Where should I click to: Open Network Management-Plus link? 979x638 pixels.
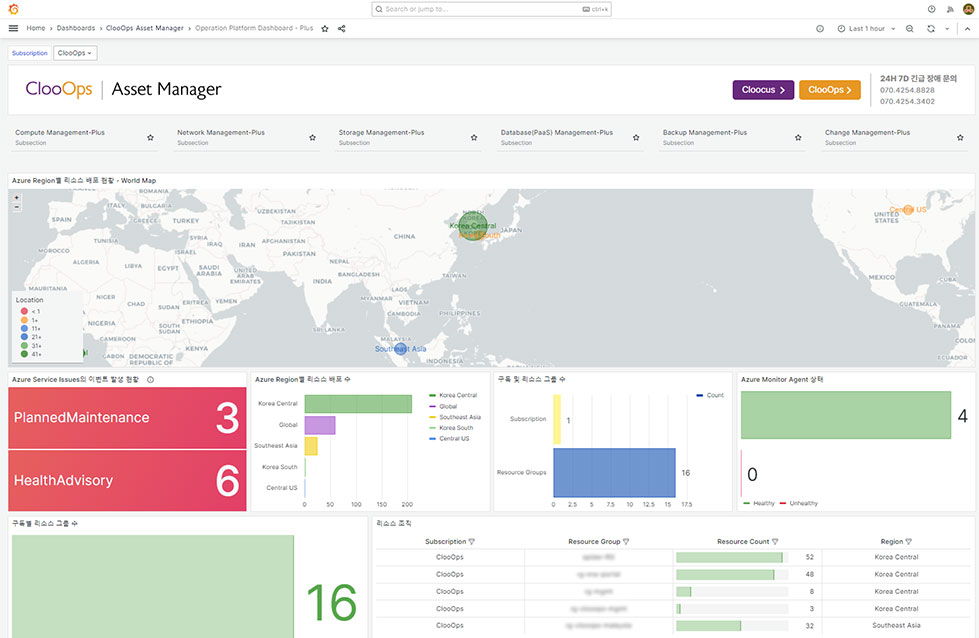coord(221,132)
